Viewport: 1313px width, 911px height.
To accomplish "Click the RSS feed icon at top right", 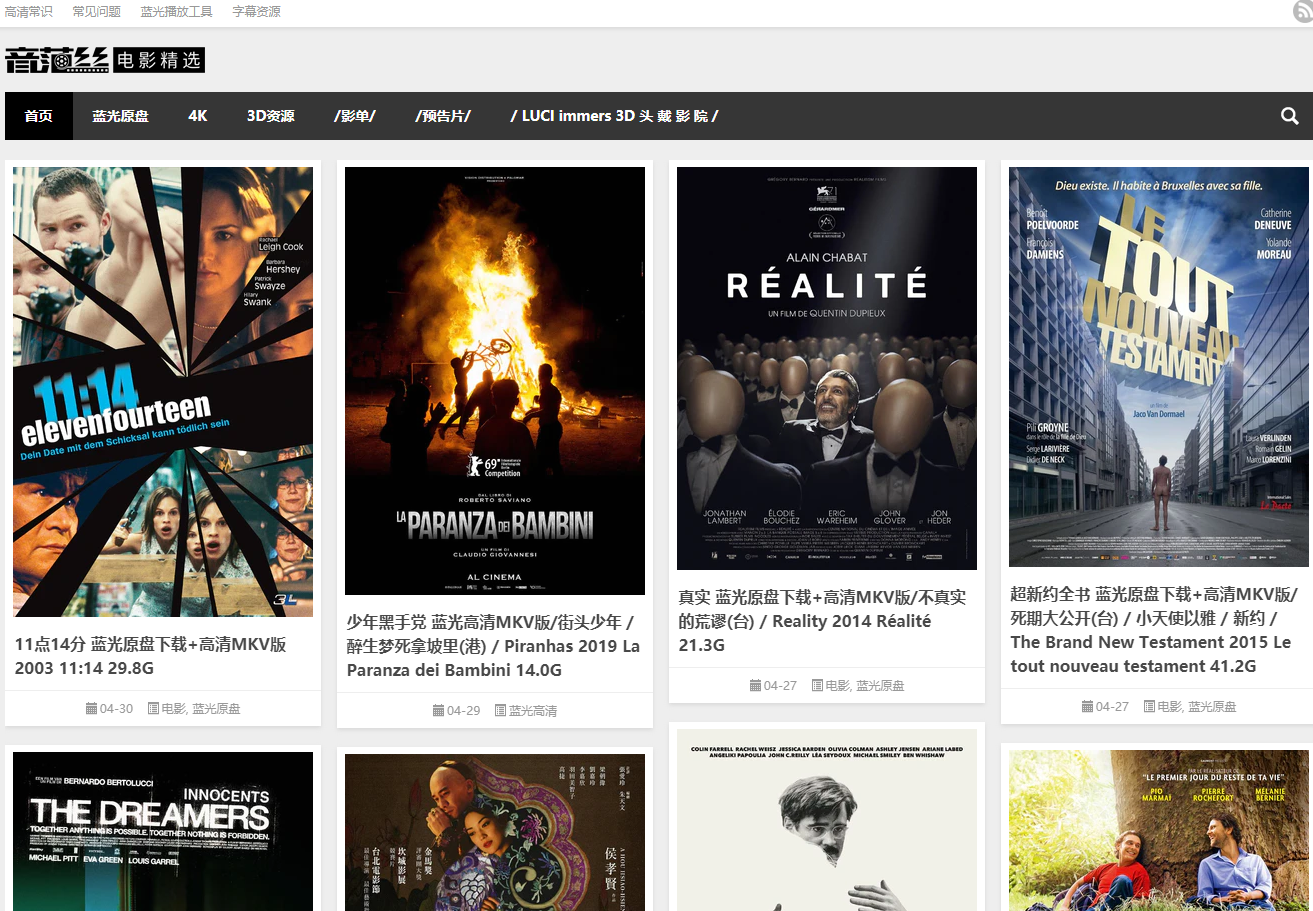I will (x=1302, y=12).
